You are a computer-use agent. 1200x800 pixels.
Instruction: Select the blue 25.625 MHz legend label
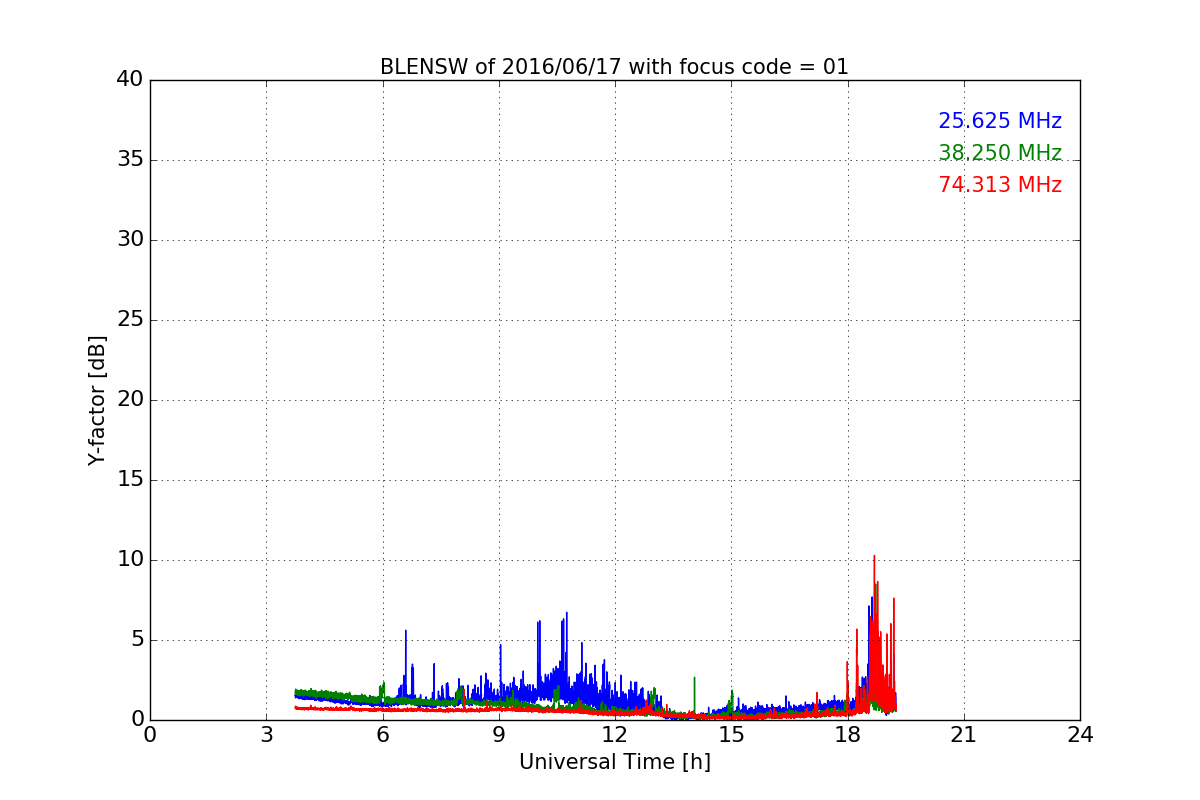point(1000,121)
